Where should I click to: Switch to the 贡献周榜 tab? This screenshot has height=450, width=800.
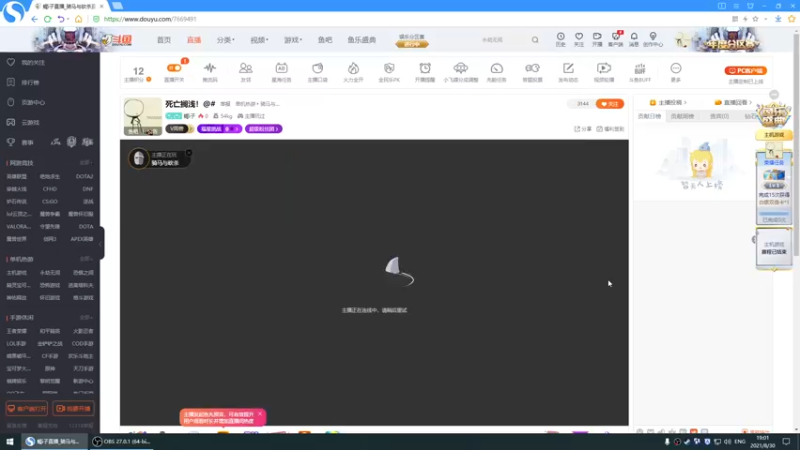pos(682,116)
